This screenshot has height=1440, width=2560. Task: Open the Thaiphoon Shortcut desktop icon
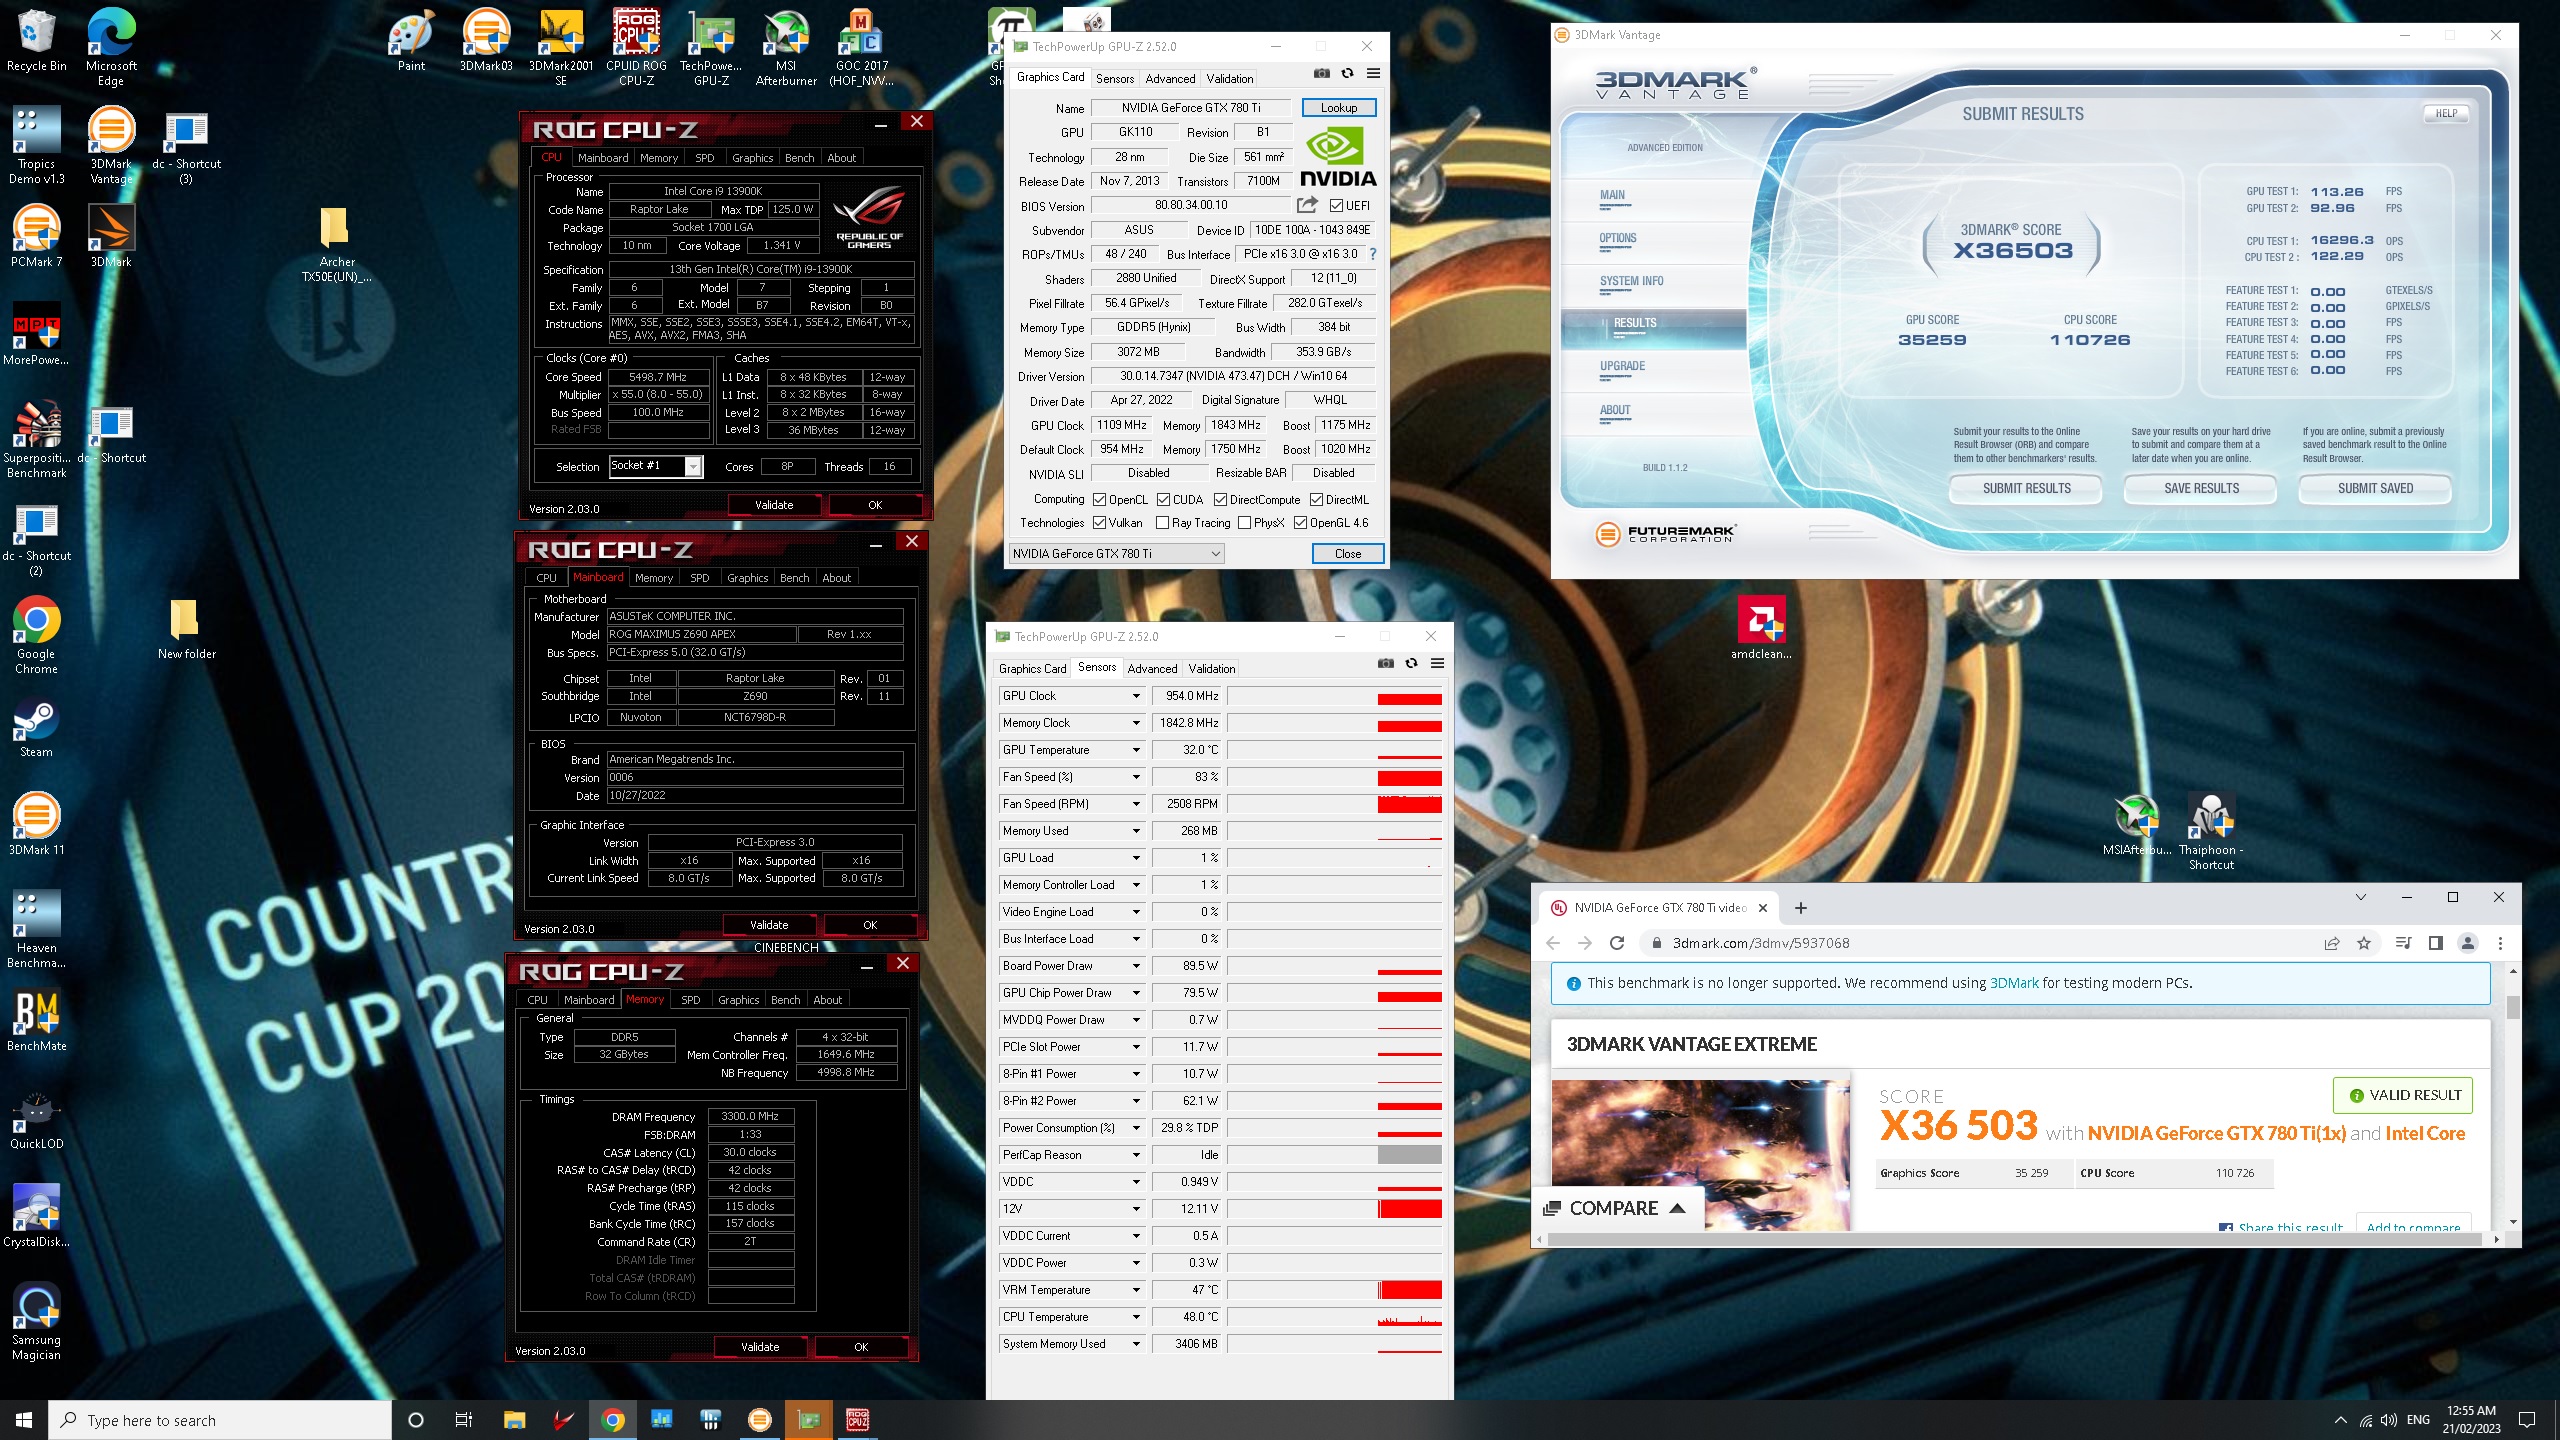tap(2211, 832)
